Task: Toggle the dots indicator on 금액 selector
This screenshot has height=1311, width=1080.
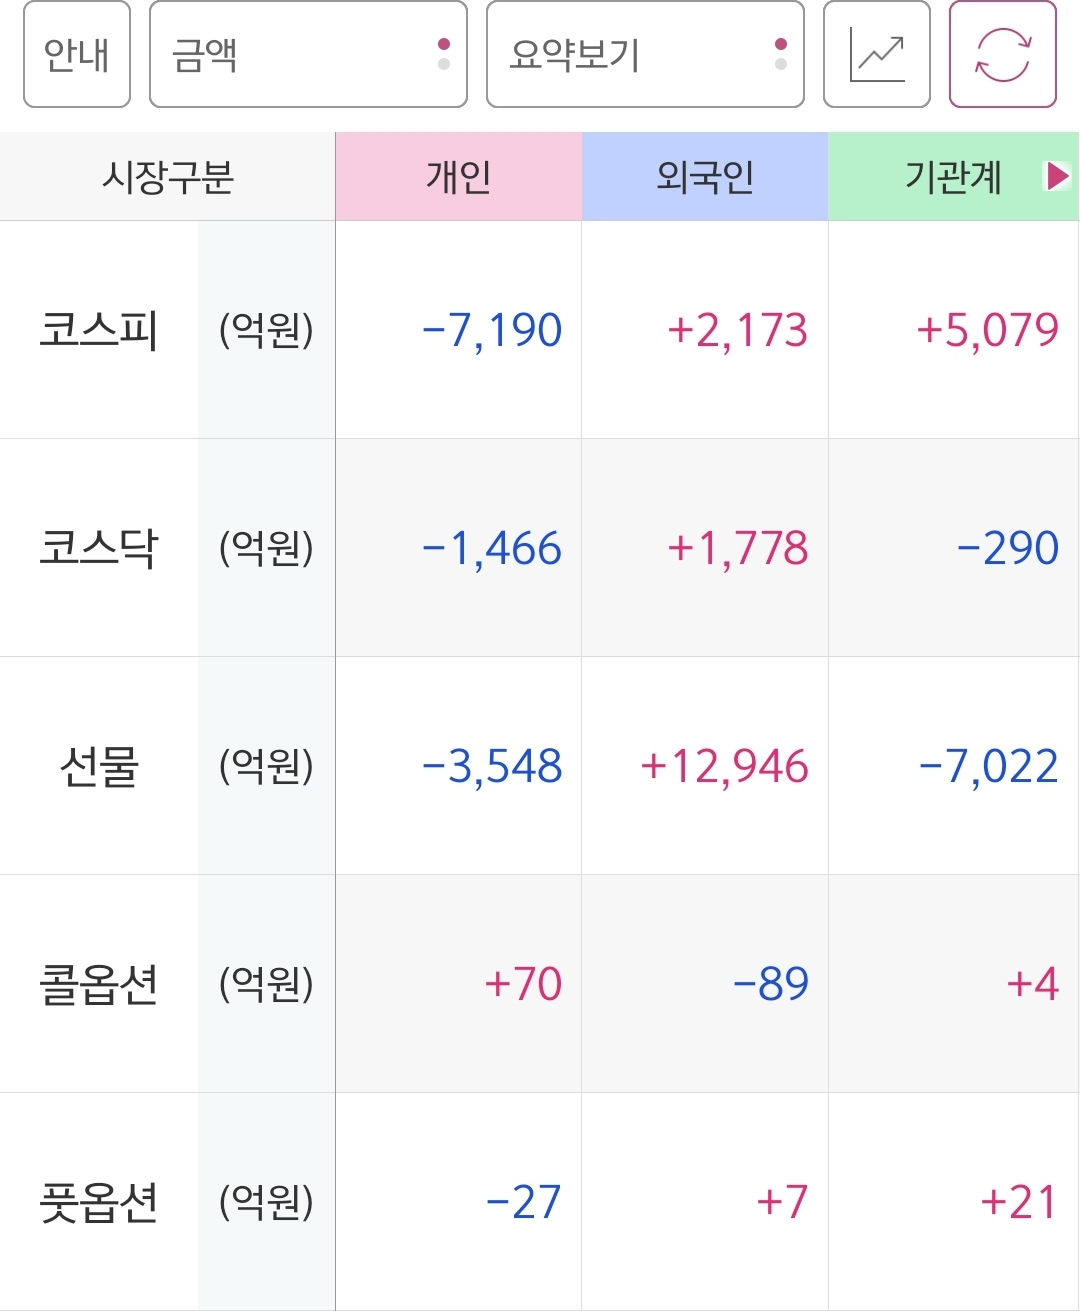Action: (444, 54)
